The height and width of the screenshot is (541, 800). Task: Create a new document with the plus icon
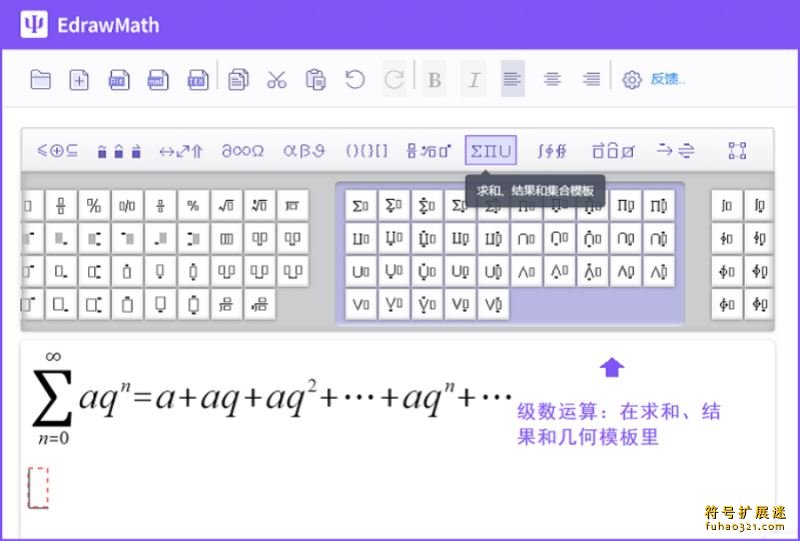tap(79, 80)
